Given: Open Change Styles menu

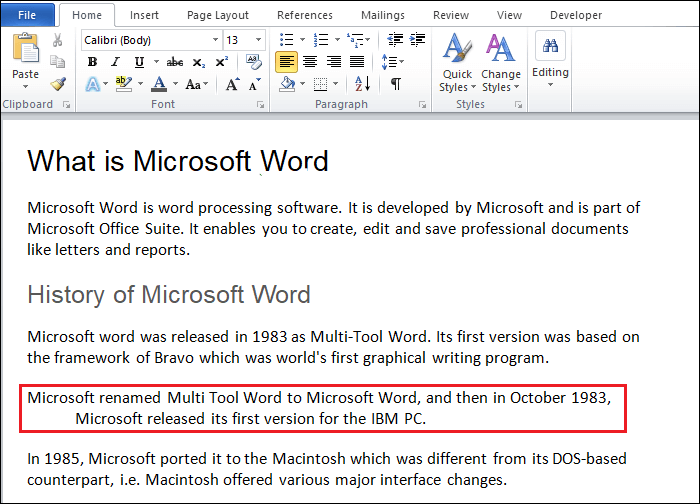Looking at the screenshot, I should click(500, 62).
